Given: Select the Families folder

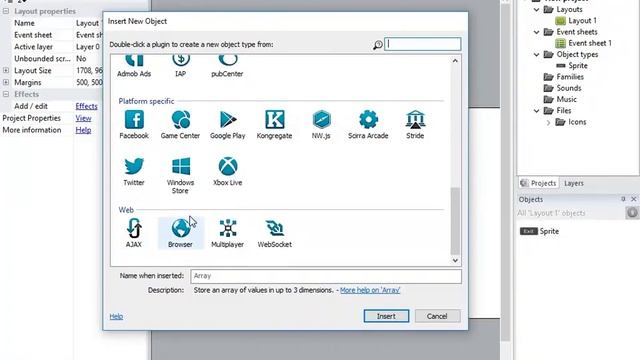Looking at the screenshot, I should point(564,77).
